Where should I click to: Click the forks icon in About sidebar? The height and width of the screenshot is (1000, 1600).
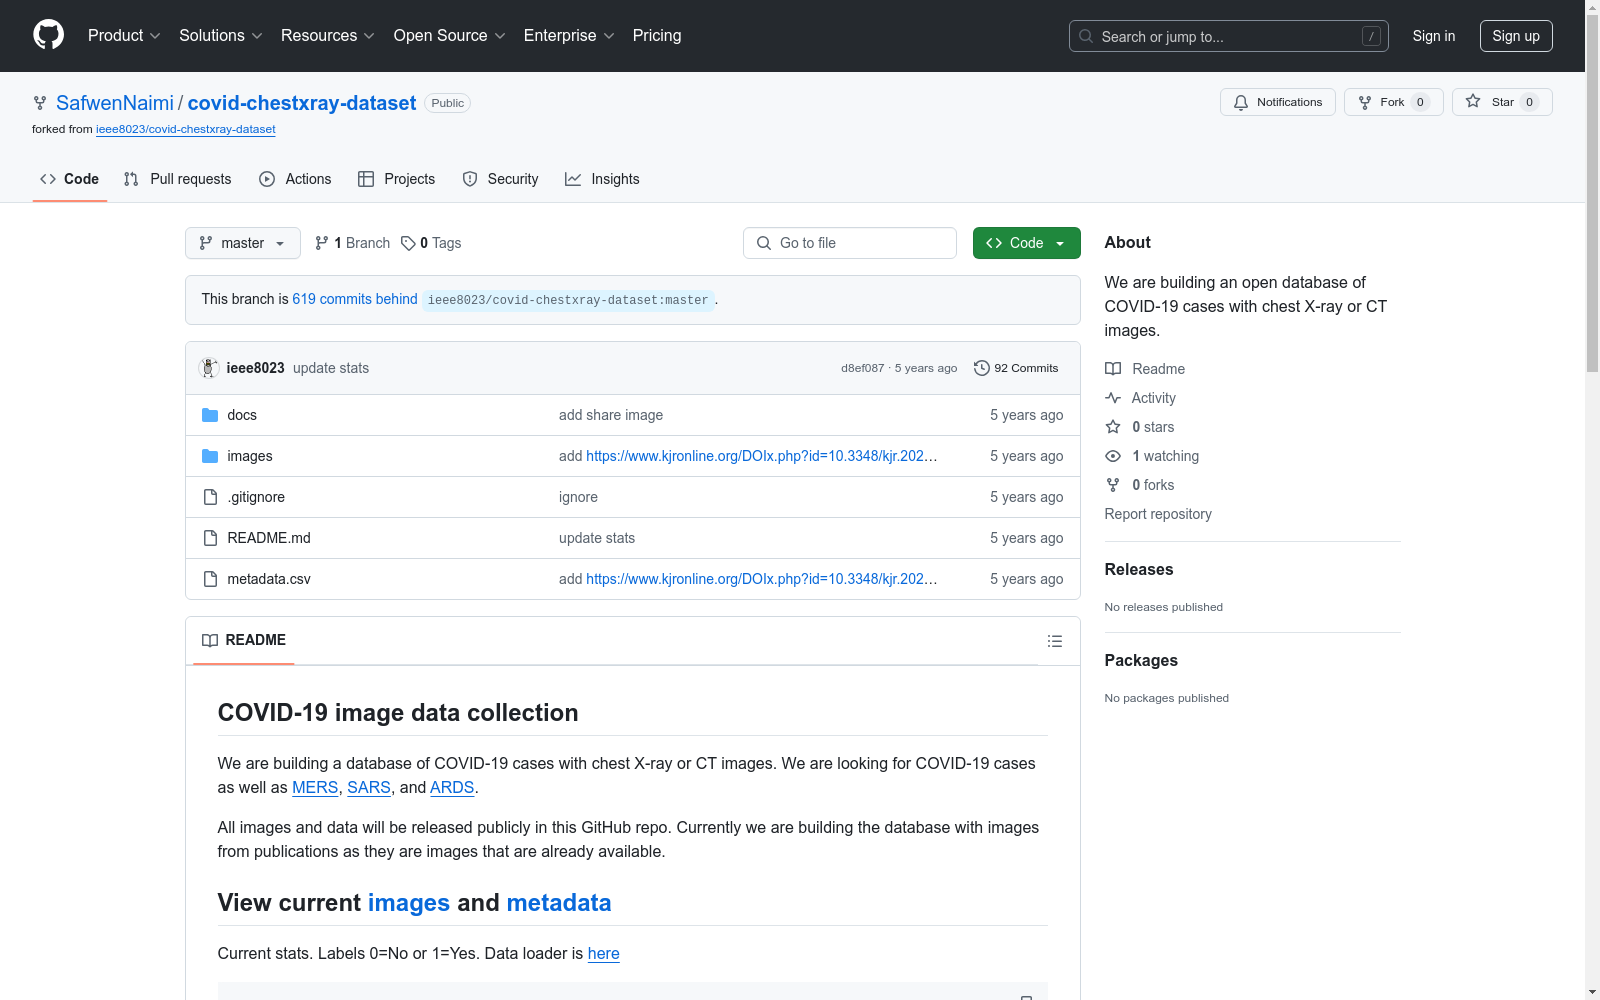(1113, 485)
